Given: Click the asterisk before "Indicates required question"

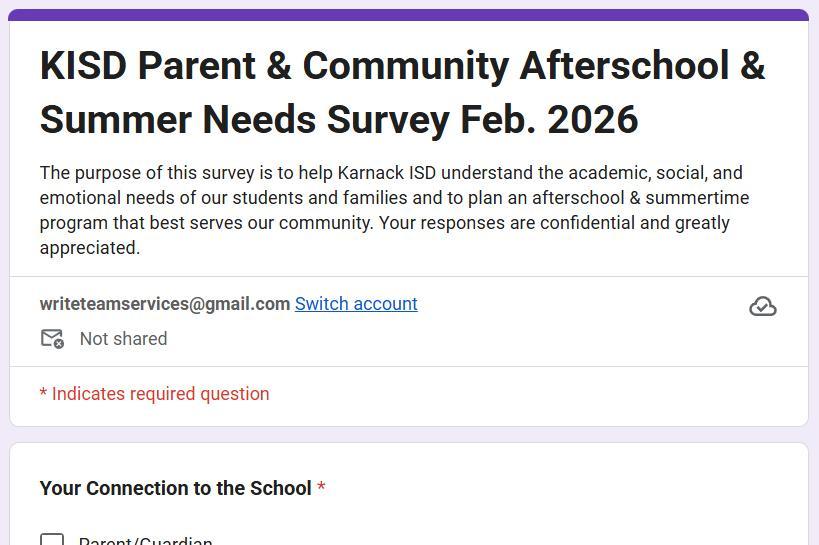Looking at the screenshot, I should [x=43, y=394].
